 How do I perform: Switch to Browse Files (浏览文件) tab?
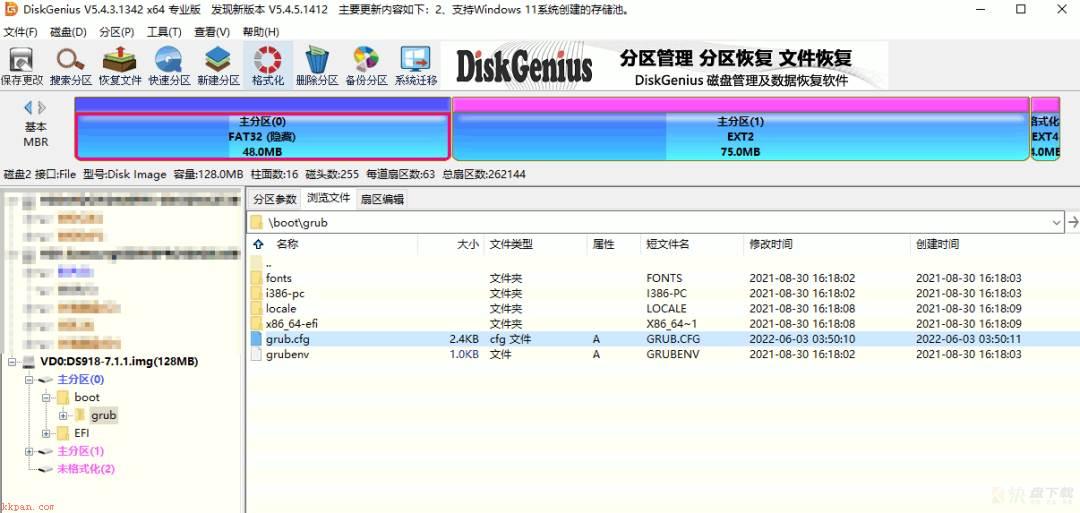(x=329, y=198)
